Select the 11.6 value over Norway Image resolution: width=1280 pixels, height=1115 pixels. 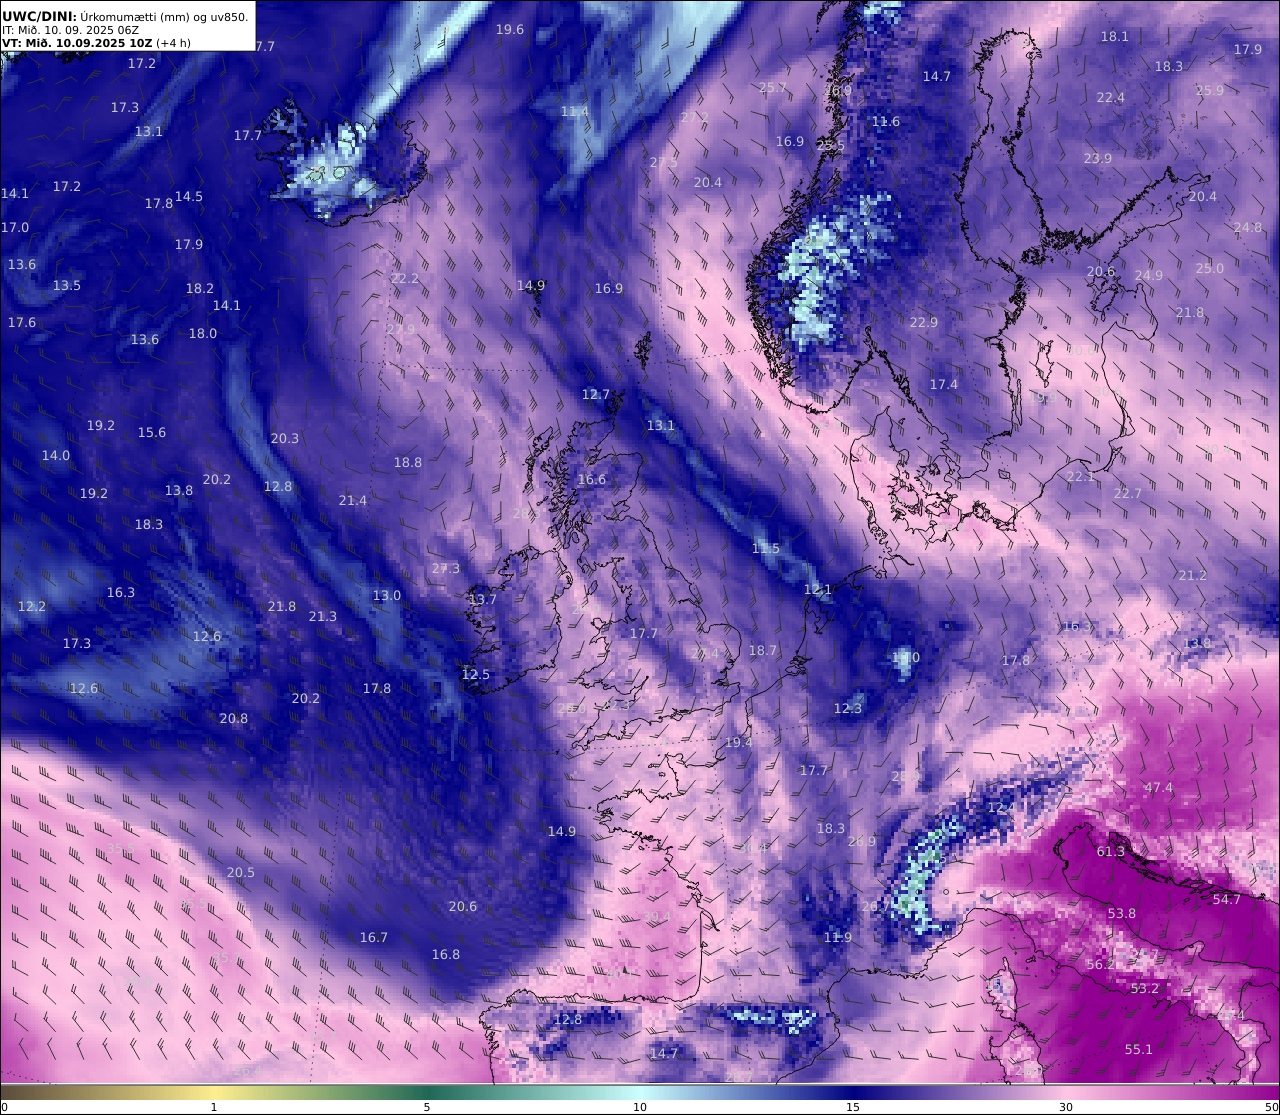886,122
